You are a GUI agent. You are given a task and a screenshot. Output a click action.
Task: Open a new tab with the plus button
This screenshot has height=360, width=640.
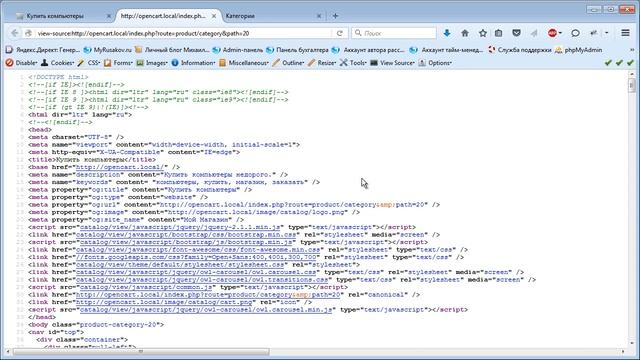click(335, 16)
